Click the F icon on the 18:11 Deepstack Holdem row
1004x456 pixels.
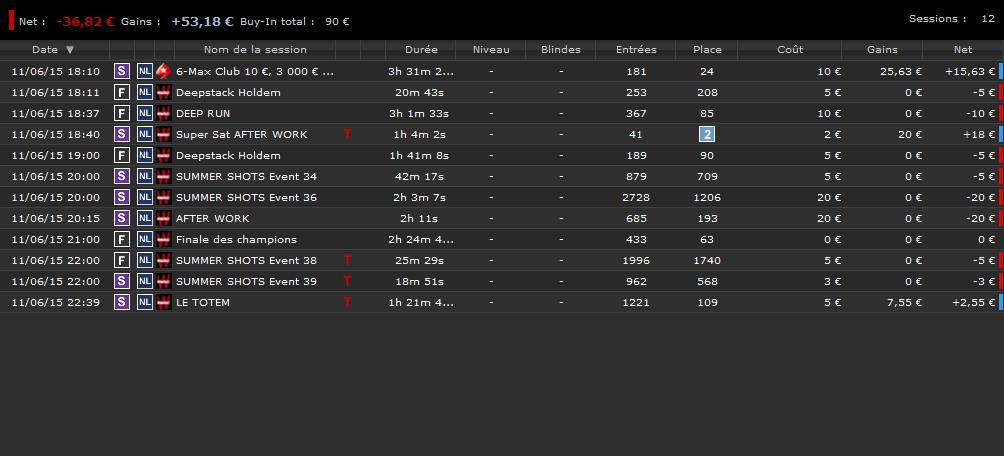tap(122, 92)
